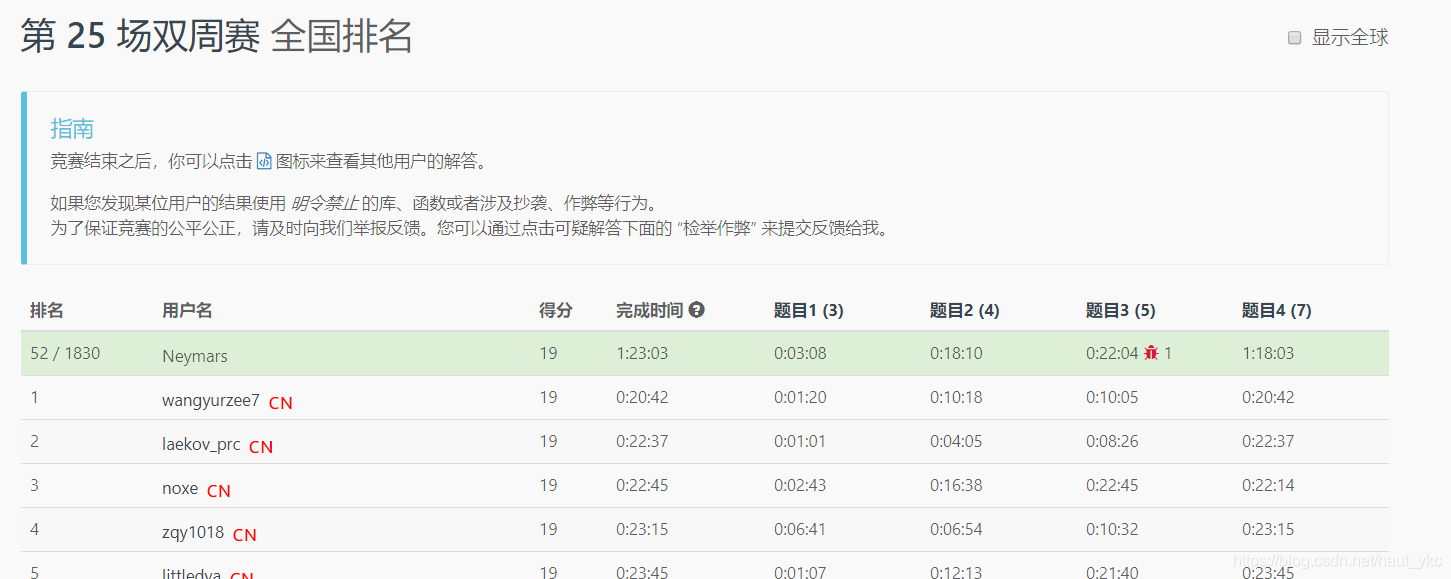The width and height of the screenshot is (1451, 579).
Task: Click the CN flag next to noxe
Action: pyautogui.click(x=219, y=490)
